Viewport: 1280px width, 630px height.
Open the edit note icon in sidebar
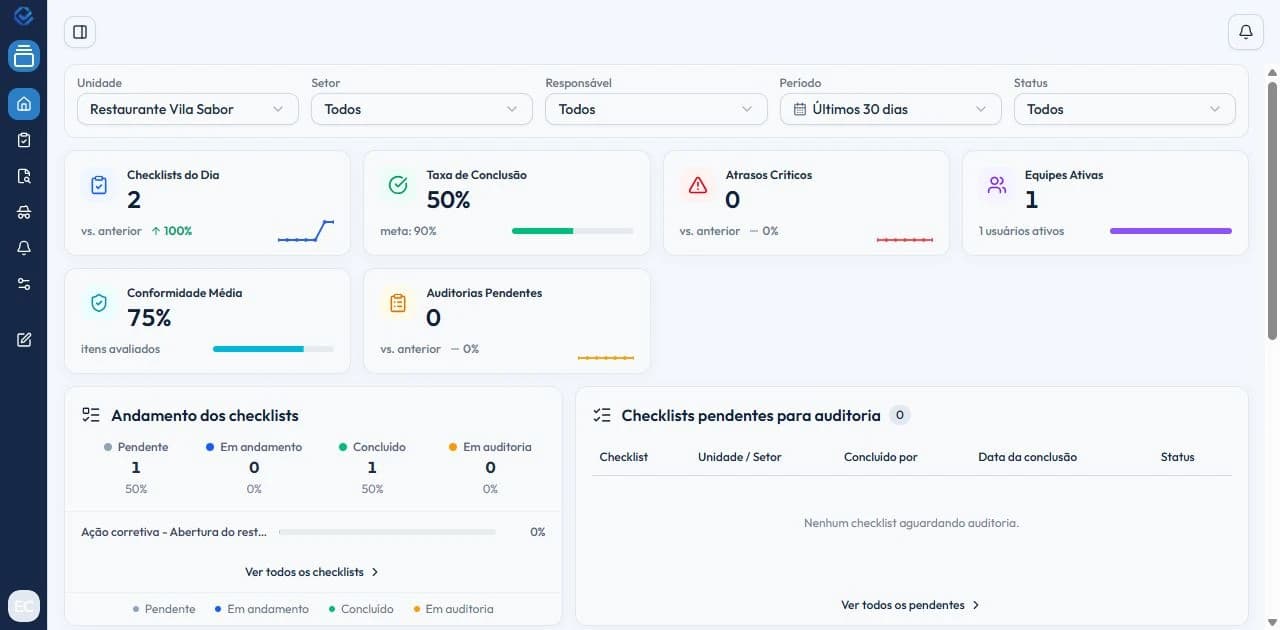click(24, 340)
